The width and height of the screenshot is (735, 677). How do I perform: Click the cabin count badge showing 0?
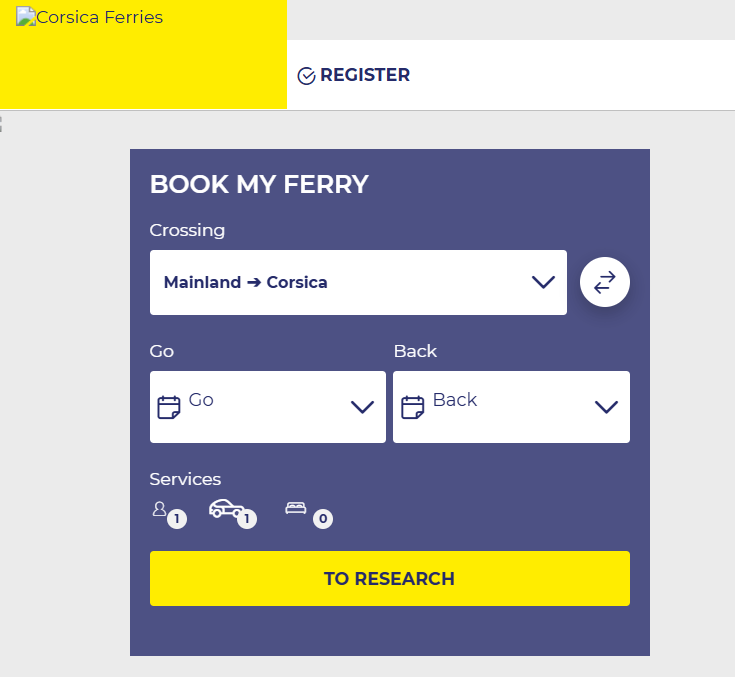(x=323, y=519)
